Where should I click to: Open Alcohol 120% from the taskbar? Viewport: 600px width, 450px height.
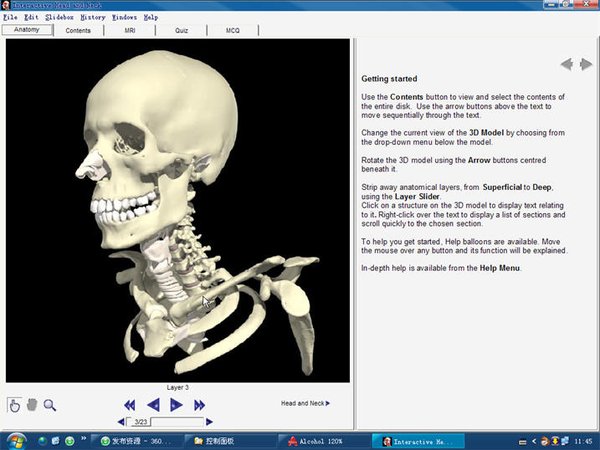click(320, 440)
